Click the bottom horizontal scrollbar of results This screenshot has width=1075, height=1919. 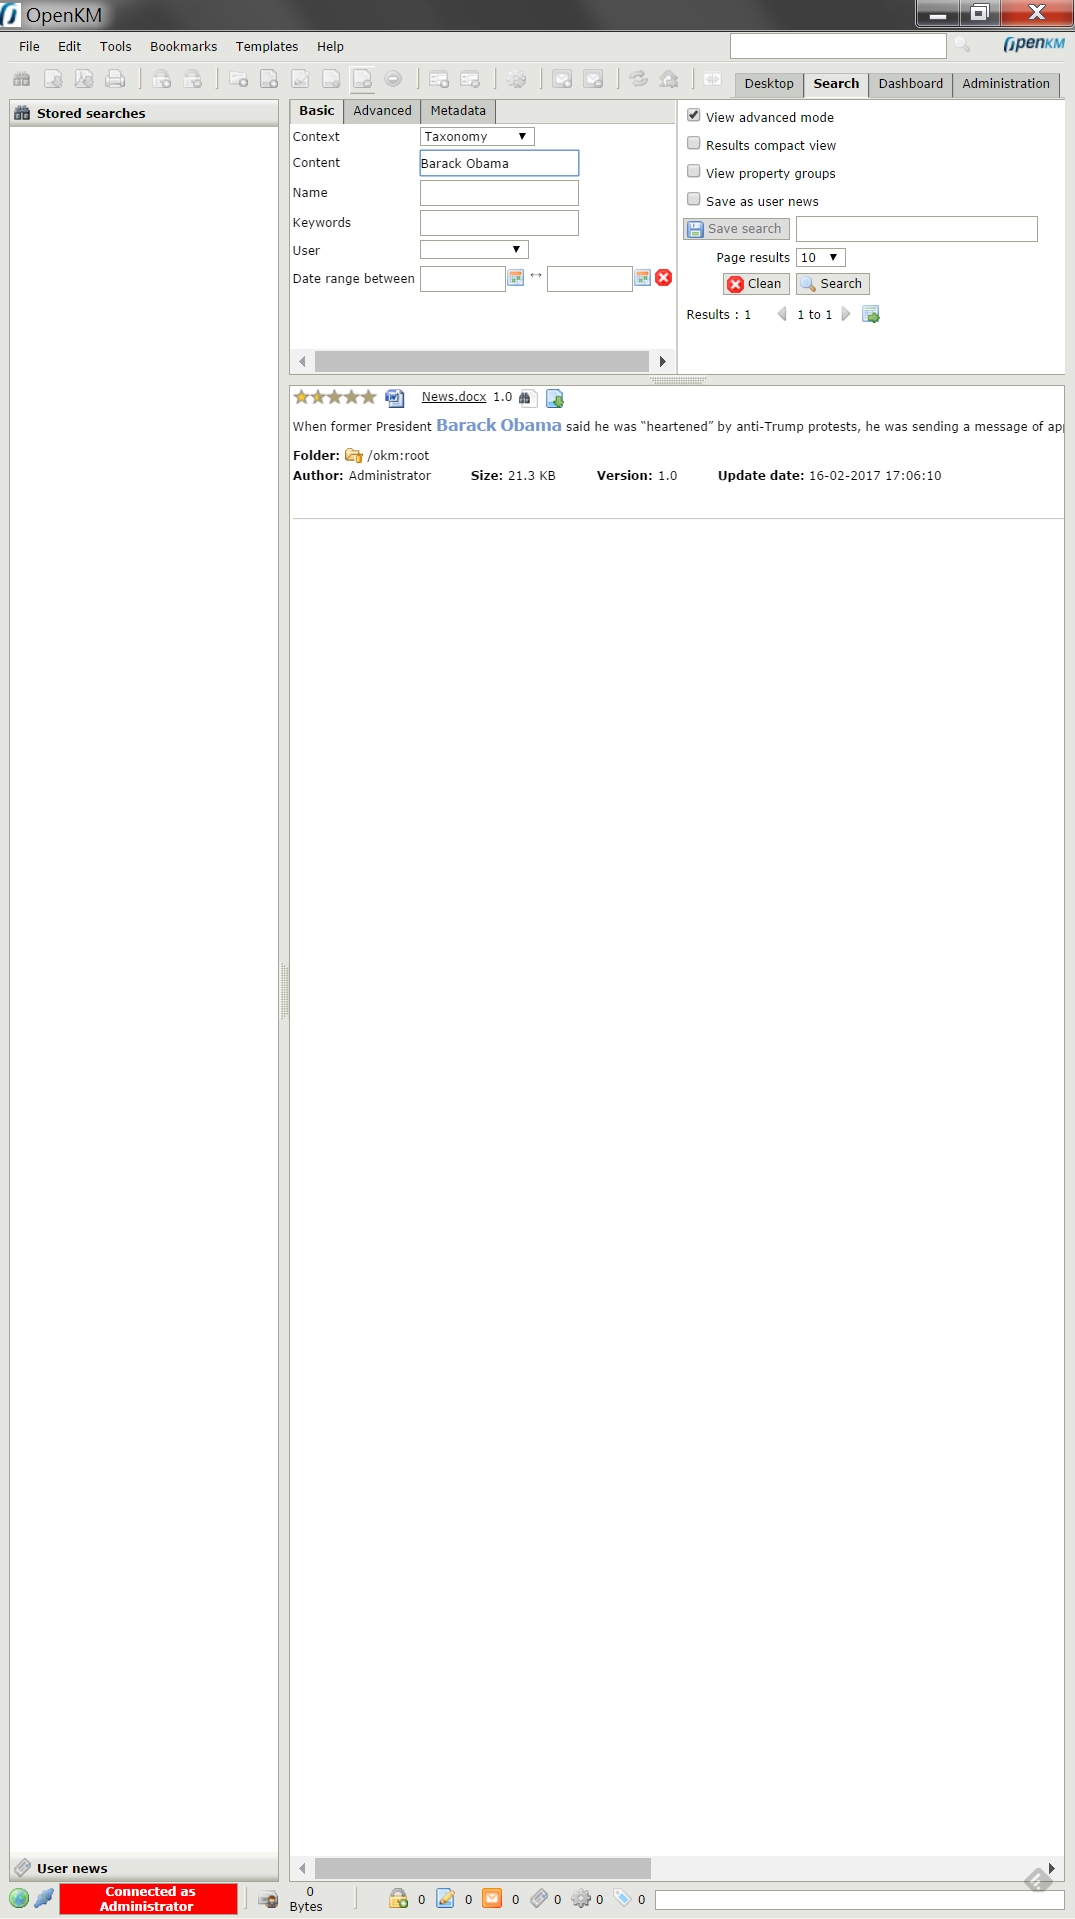pyautogui.click(x=482, y=1868)
